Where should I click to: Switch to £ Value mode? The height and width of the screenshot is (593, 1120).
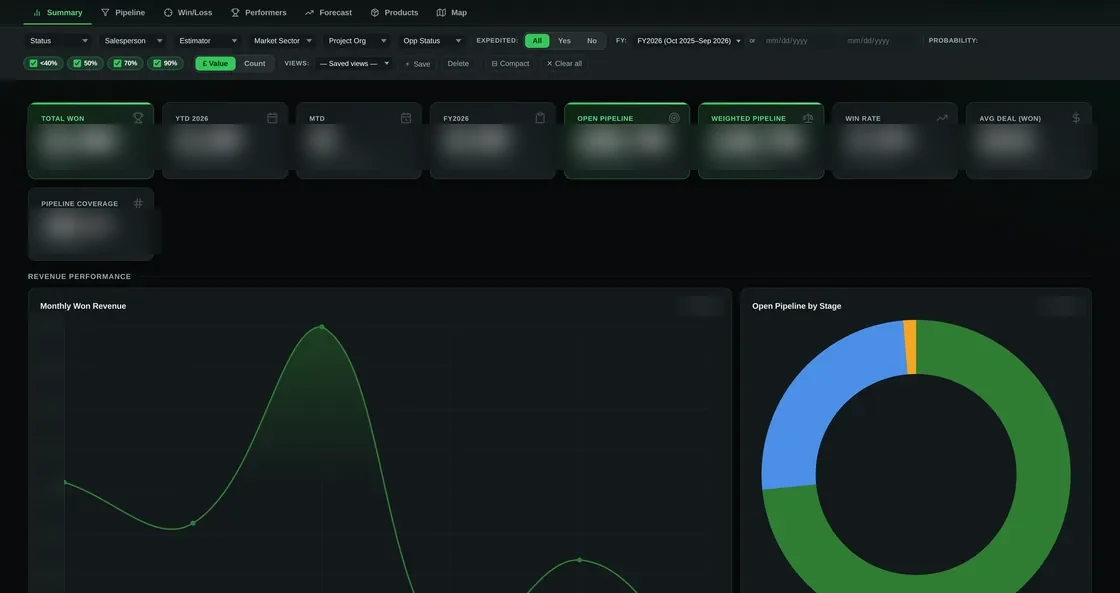(215, 64)
